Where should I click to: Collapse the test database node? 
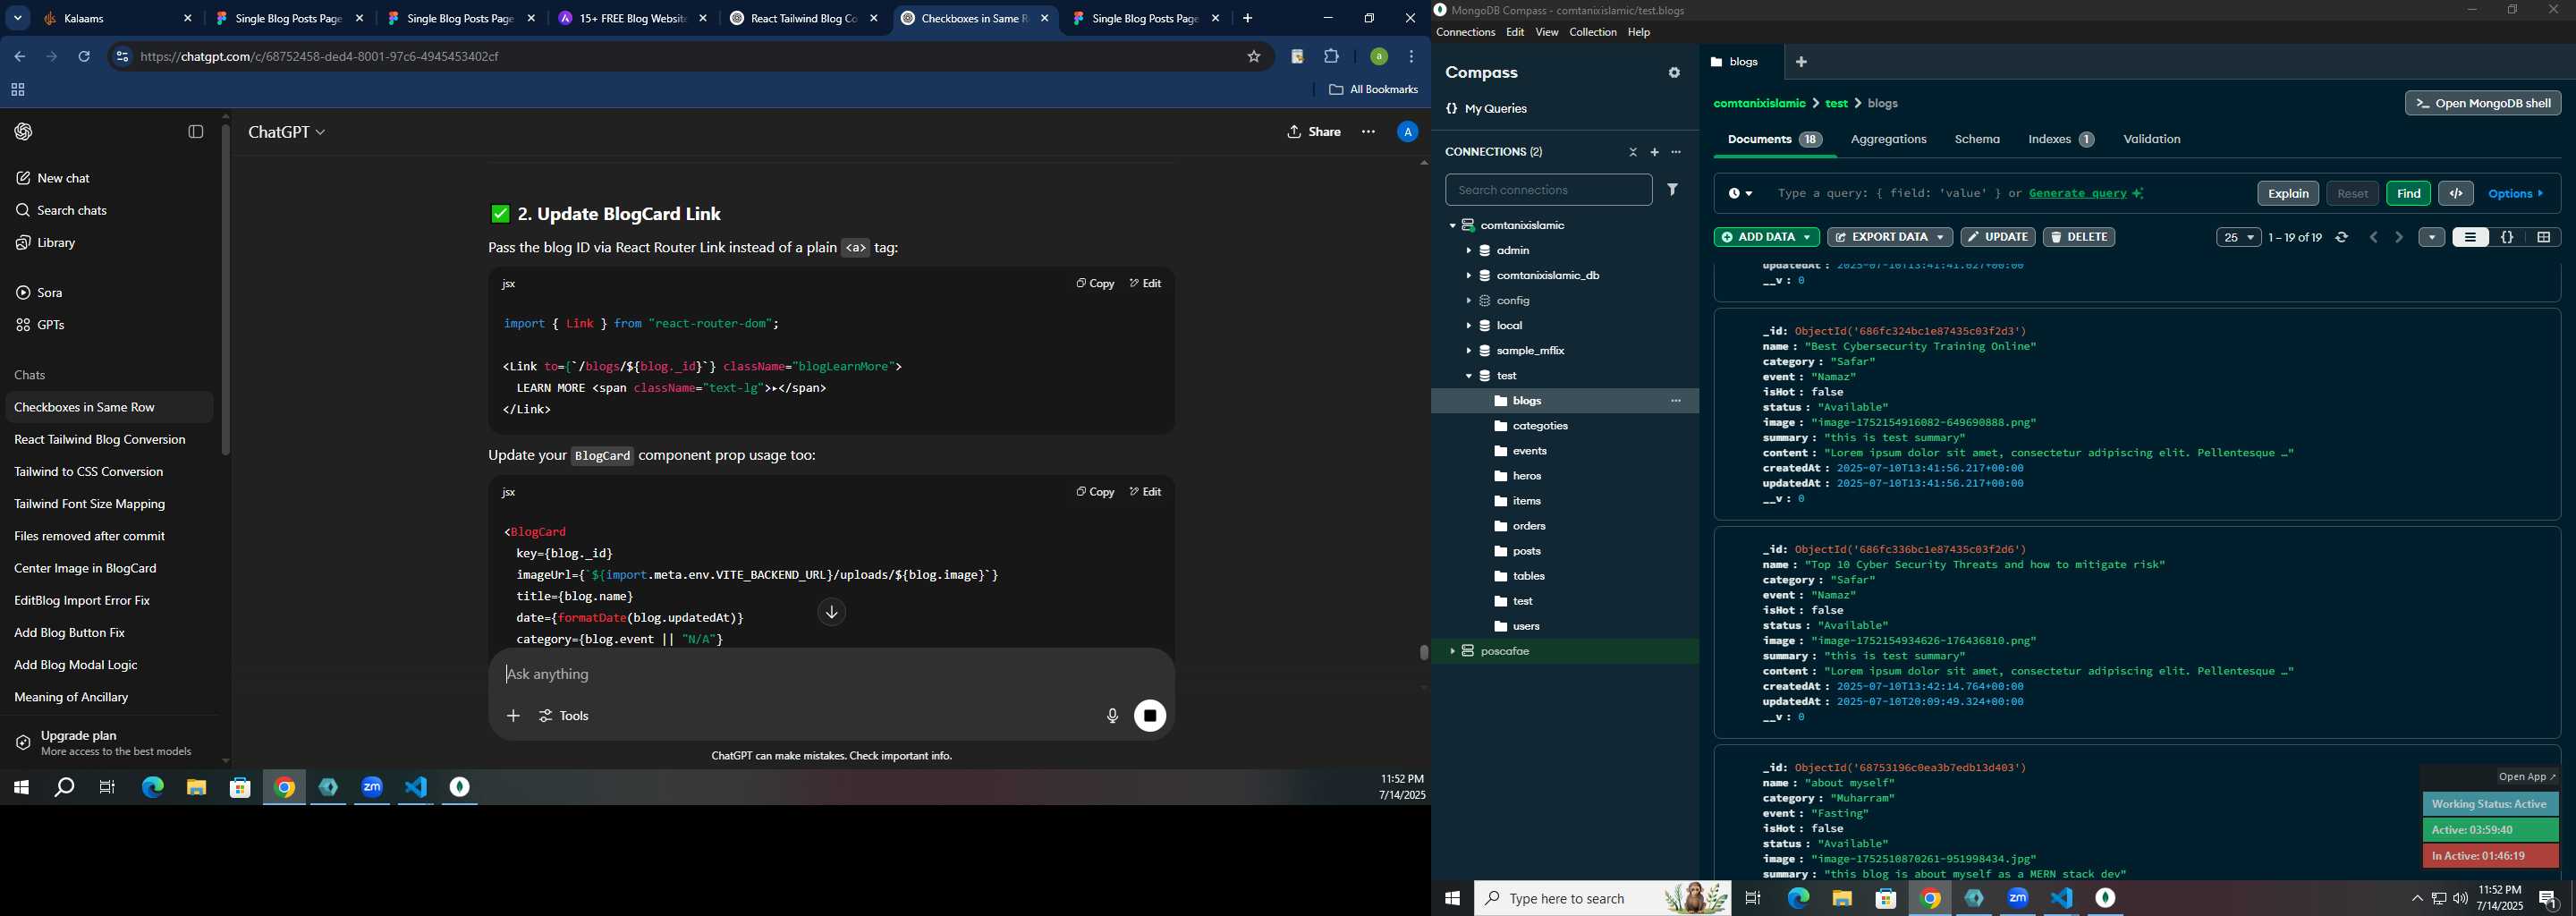pos(1468,376)
